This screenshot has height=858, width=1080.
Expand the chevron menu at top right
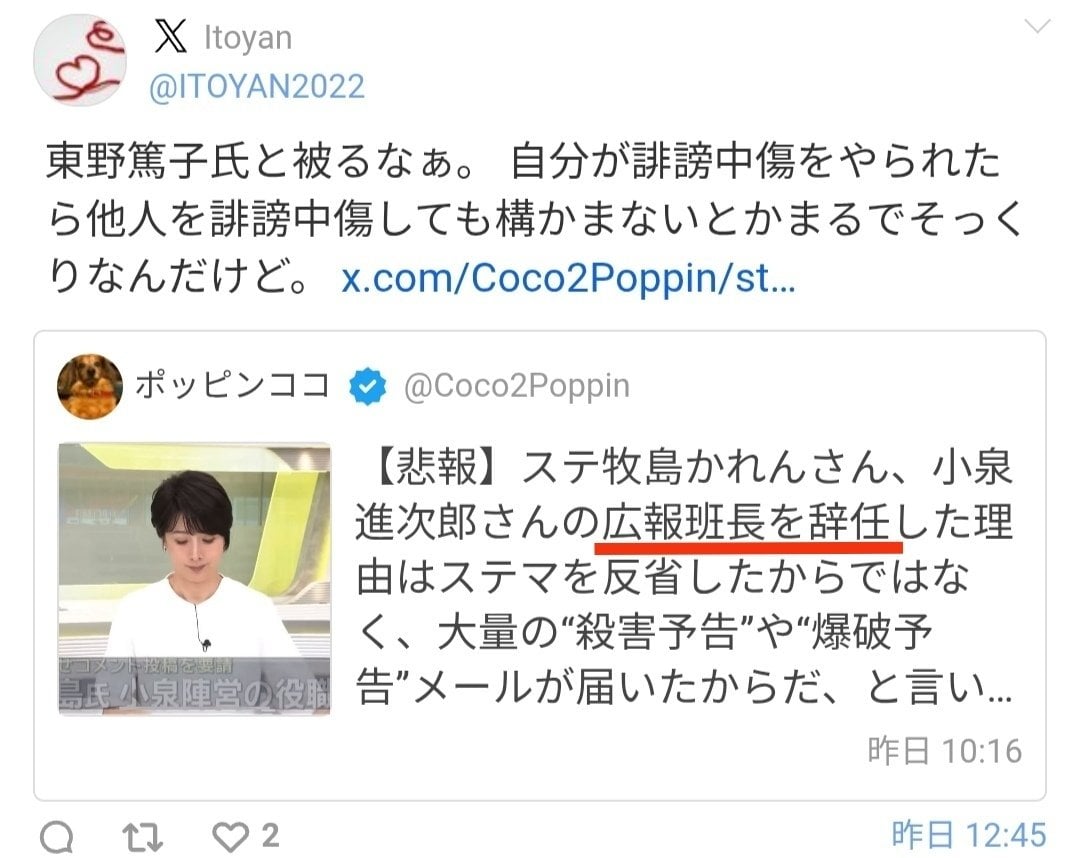pos(1037,27)
